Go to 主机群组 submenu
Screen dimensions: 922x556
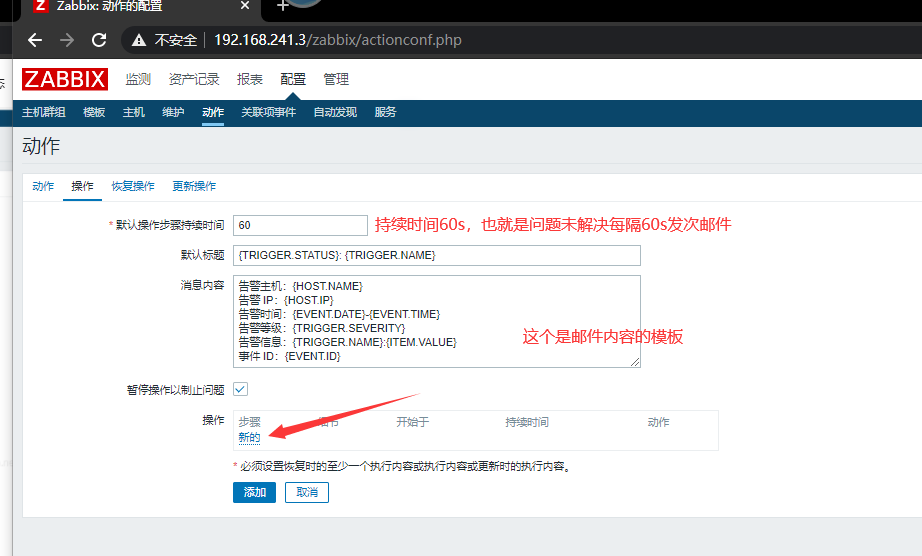44,112
